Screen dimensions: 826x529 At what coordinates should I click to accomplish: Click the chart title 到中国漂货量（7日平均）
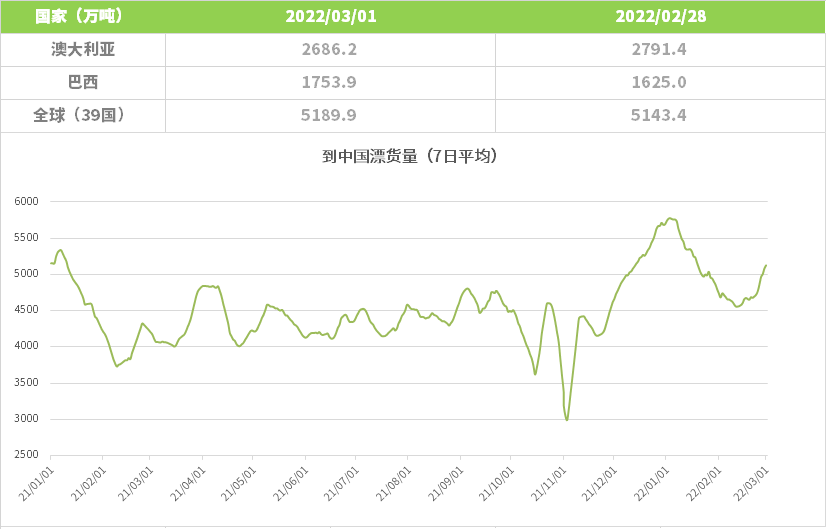pyautogui.click(x=410, y=156)
